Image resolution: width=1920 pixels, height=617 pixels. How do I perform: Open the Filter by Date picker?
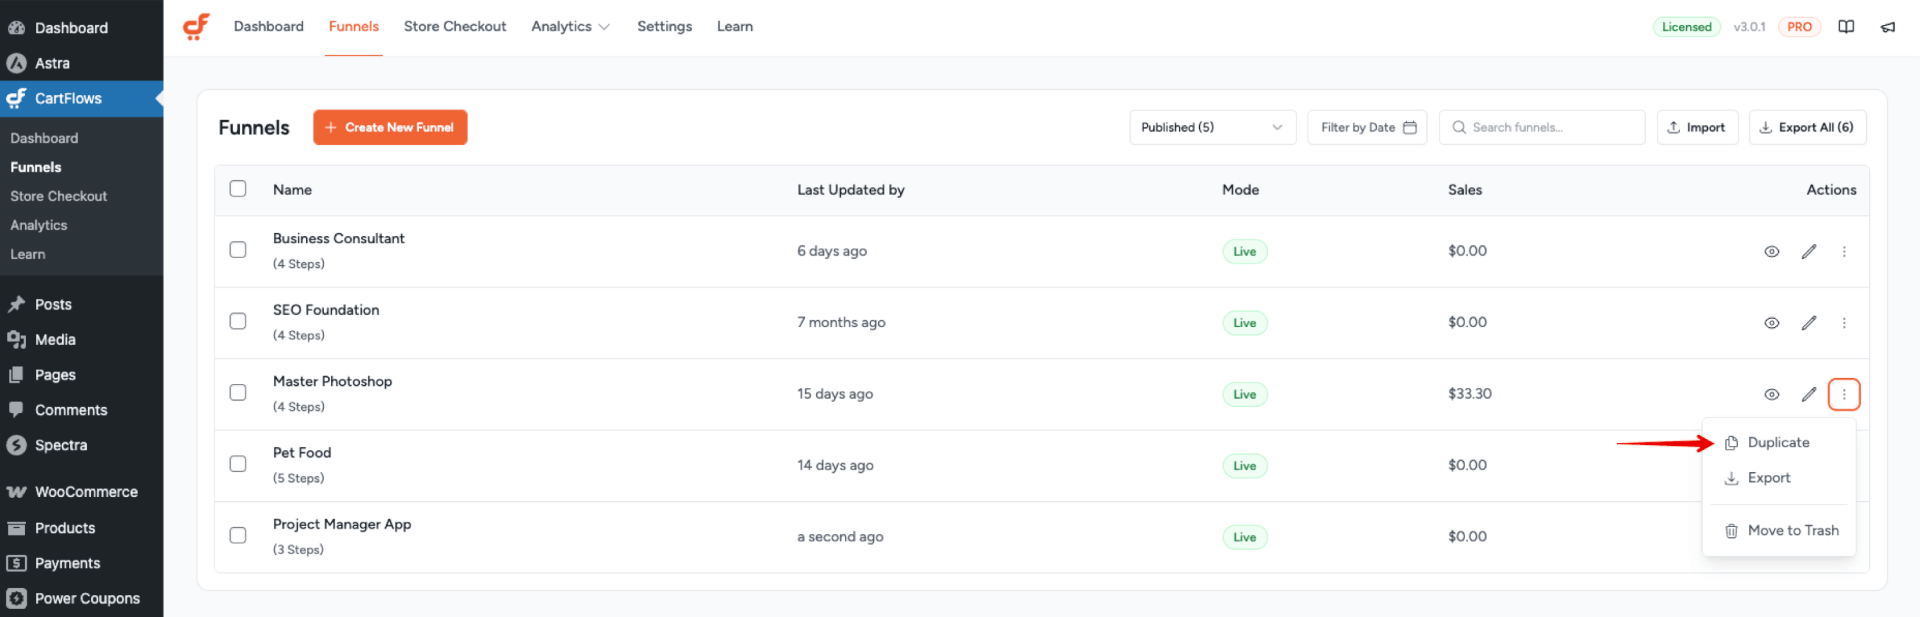[1367, 127]
